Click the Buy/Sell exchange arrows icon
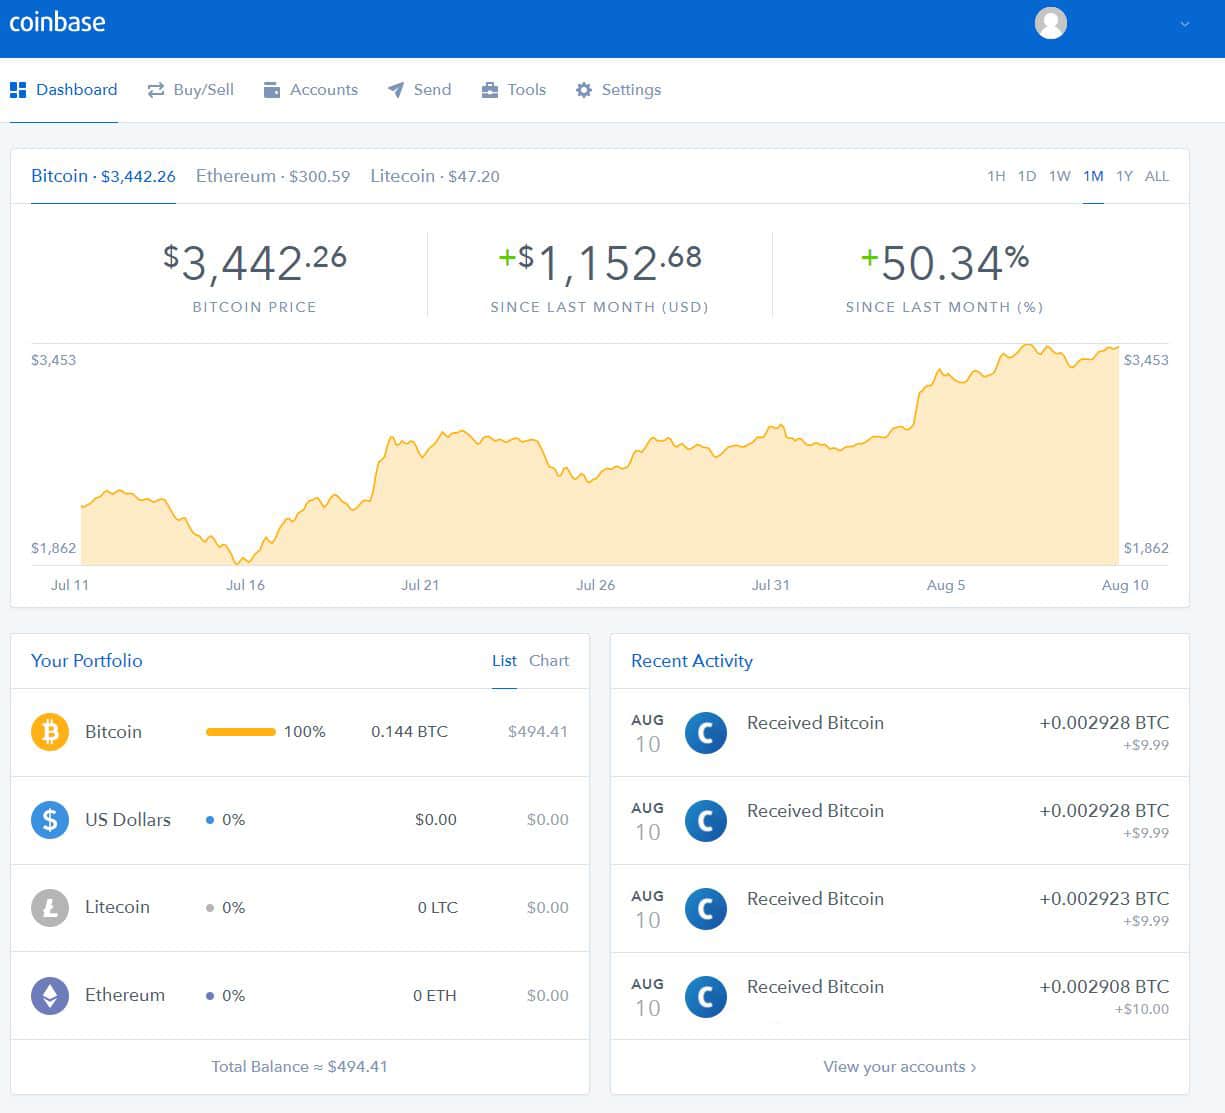The height and width of the screenshot is (1113, 1225). pyautogui.click(x=155, y=89)
